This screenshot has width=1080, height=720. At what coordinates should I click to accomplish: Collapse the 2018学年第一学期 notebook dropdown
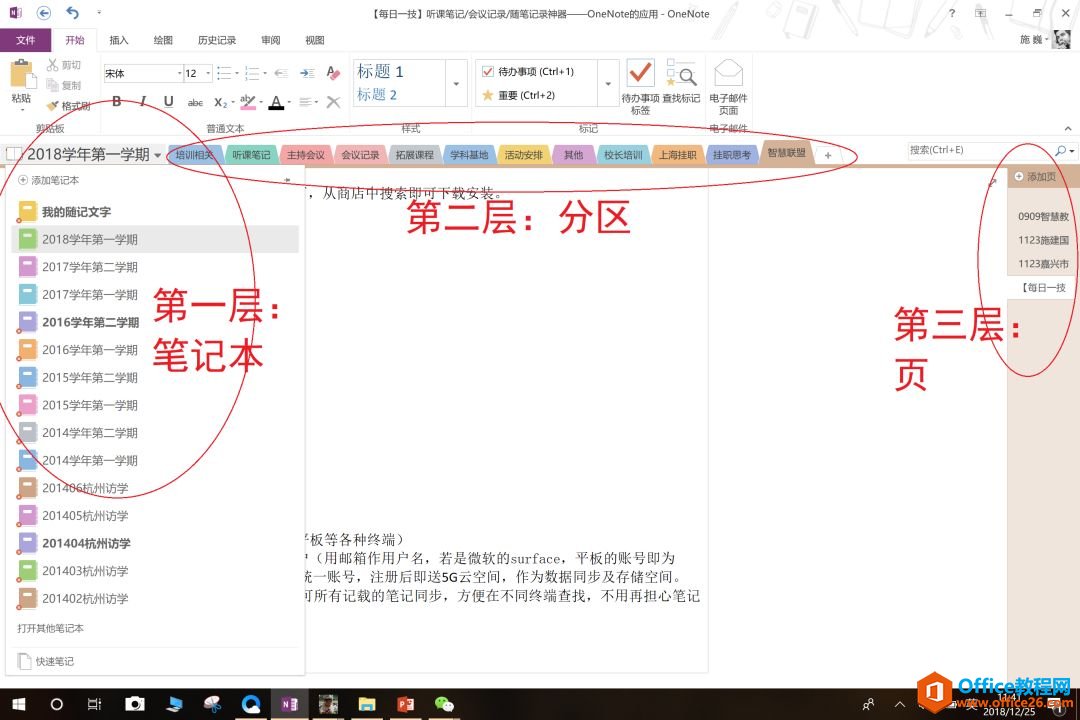coord(158,155)
